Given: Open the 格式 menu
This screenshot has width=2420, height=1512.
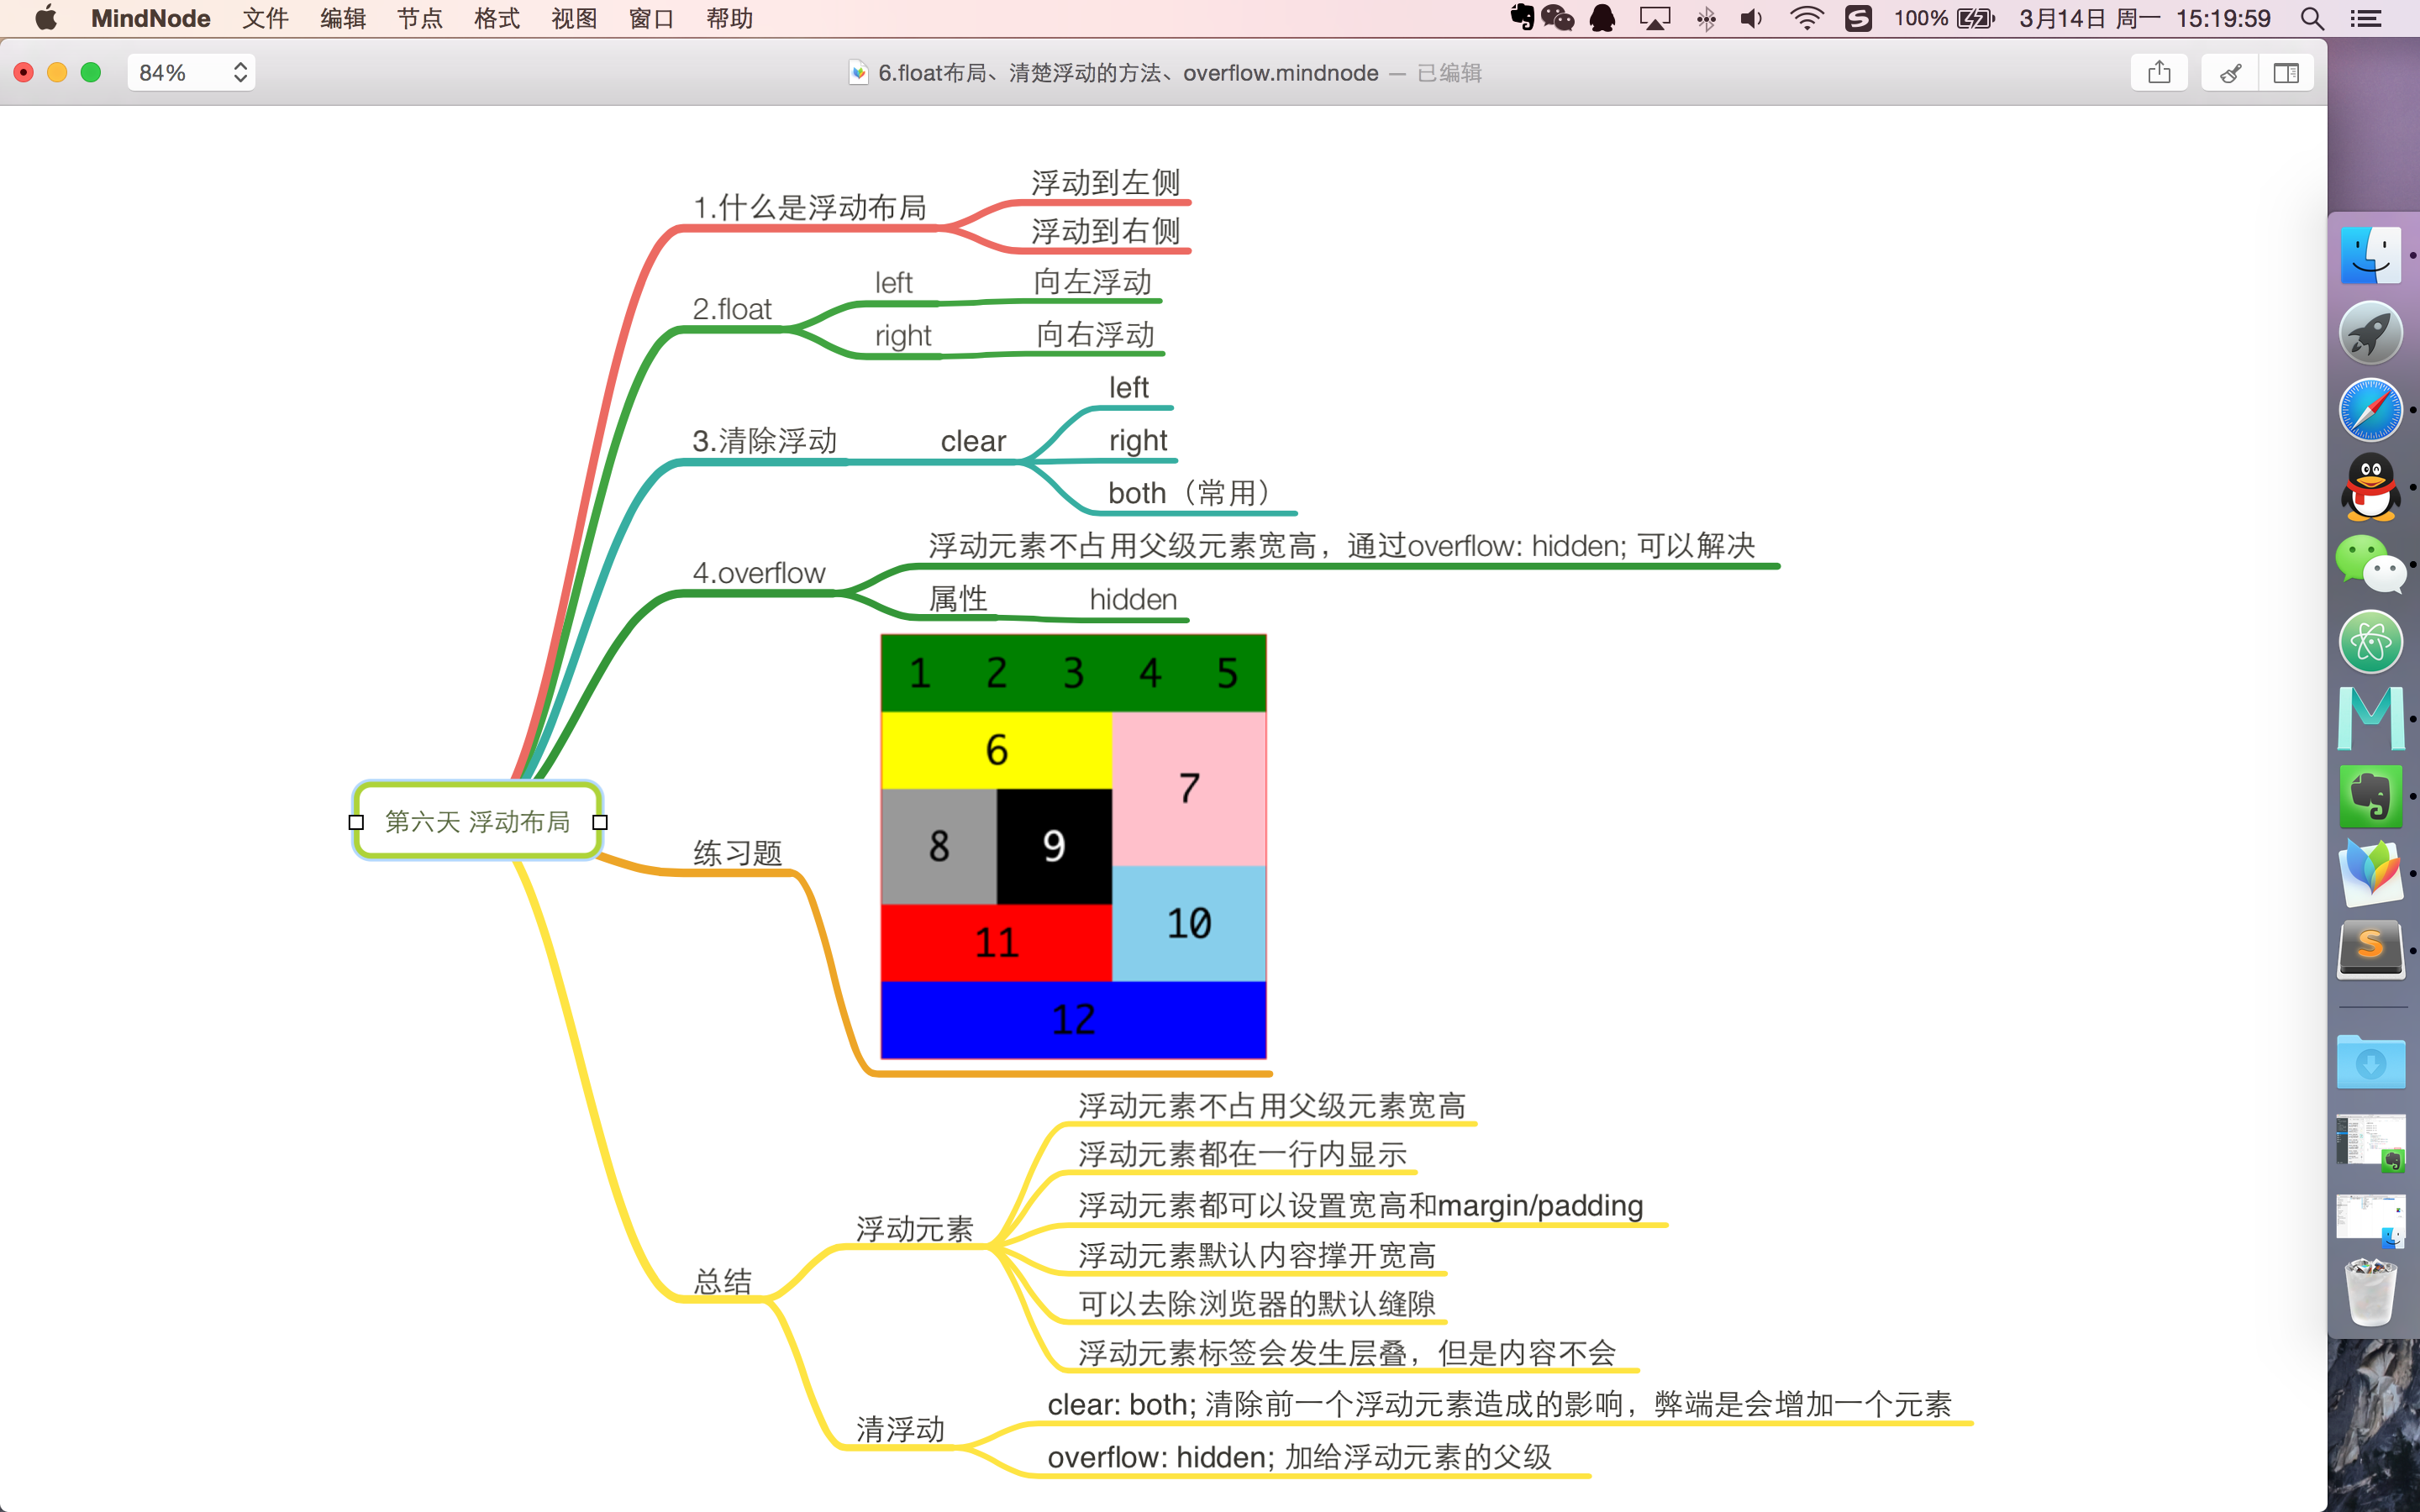Looking at the screenshot, I should click(497, 18).
